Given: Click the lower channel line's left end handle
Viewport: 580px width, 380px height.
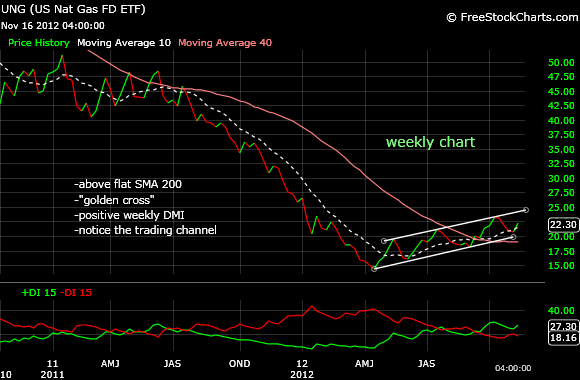Looking at the screenshot, I should tap(374, 269).
